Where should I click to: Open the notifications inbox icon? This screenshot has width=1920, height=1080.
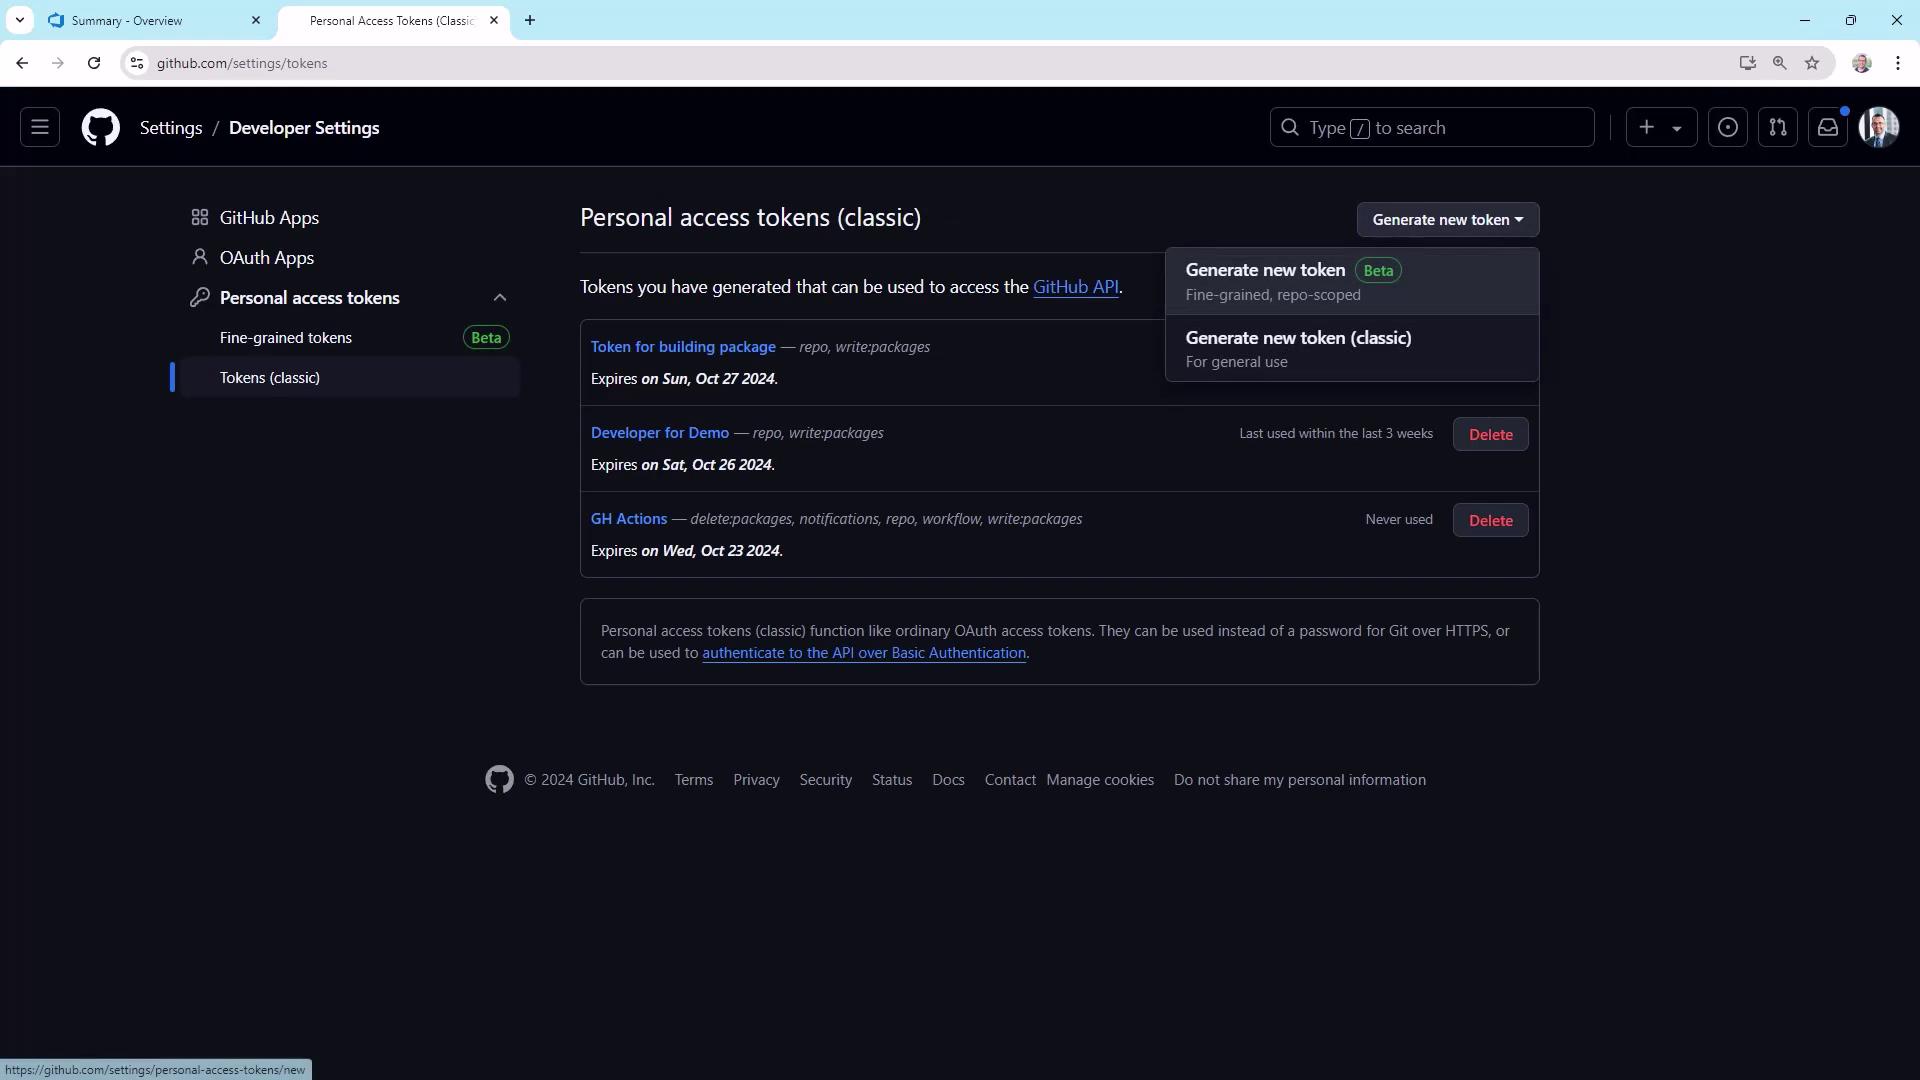pyautogui.click(x=1827, y=128)
